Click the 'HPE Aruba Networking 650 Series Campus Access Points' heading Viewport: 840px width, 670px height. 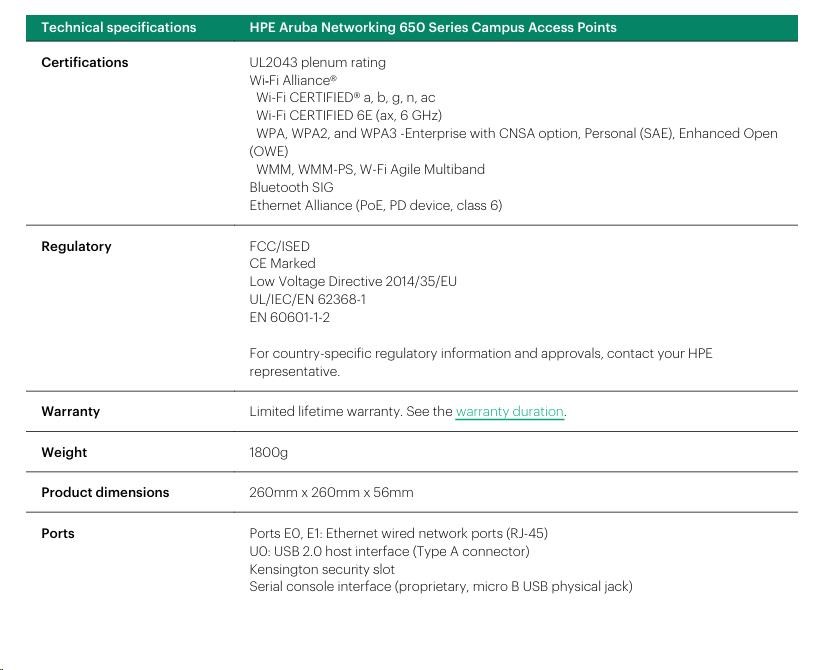pos(433,27)
